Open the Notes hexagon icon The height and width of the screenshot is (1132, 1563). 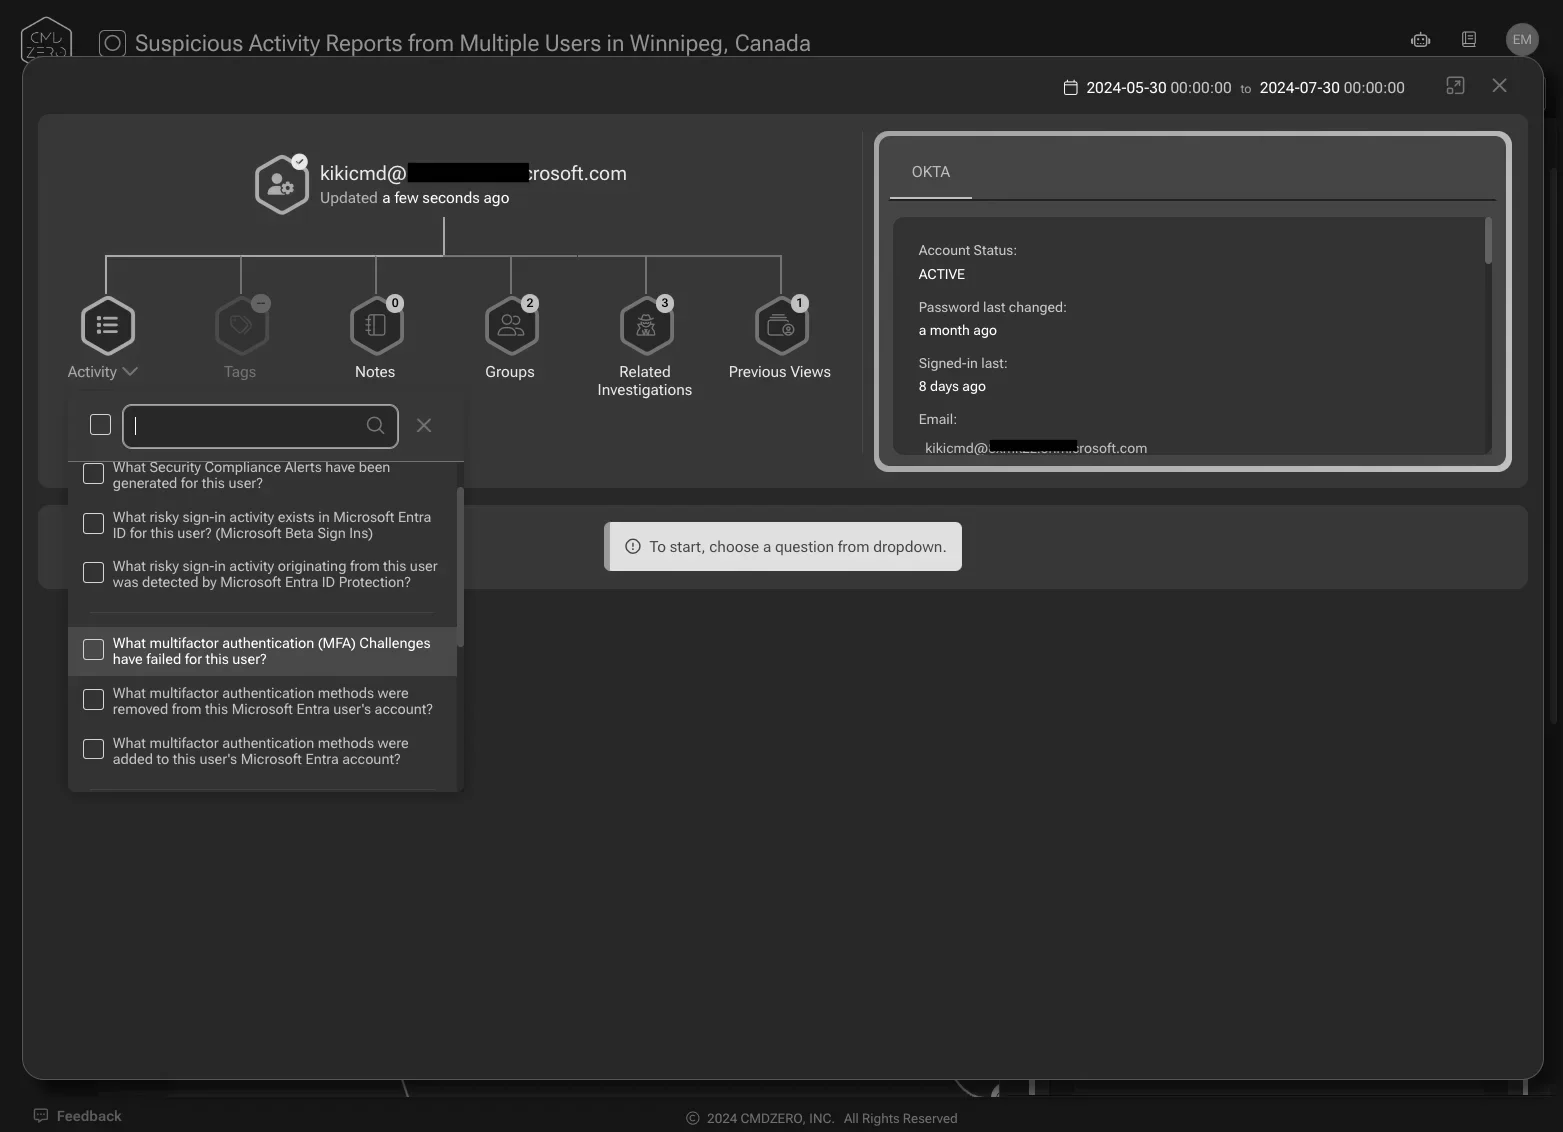(376, 325)
